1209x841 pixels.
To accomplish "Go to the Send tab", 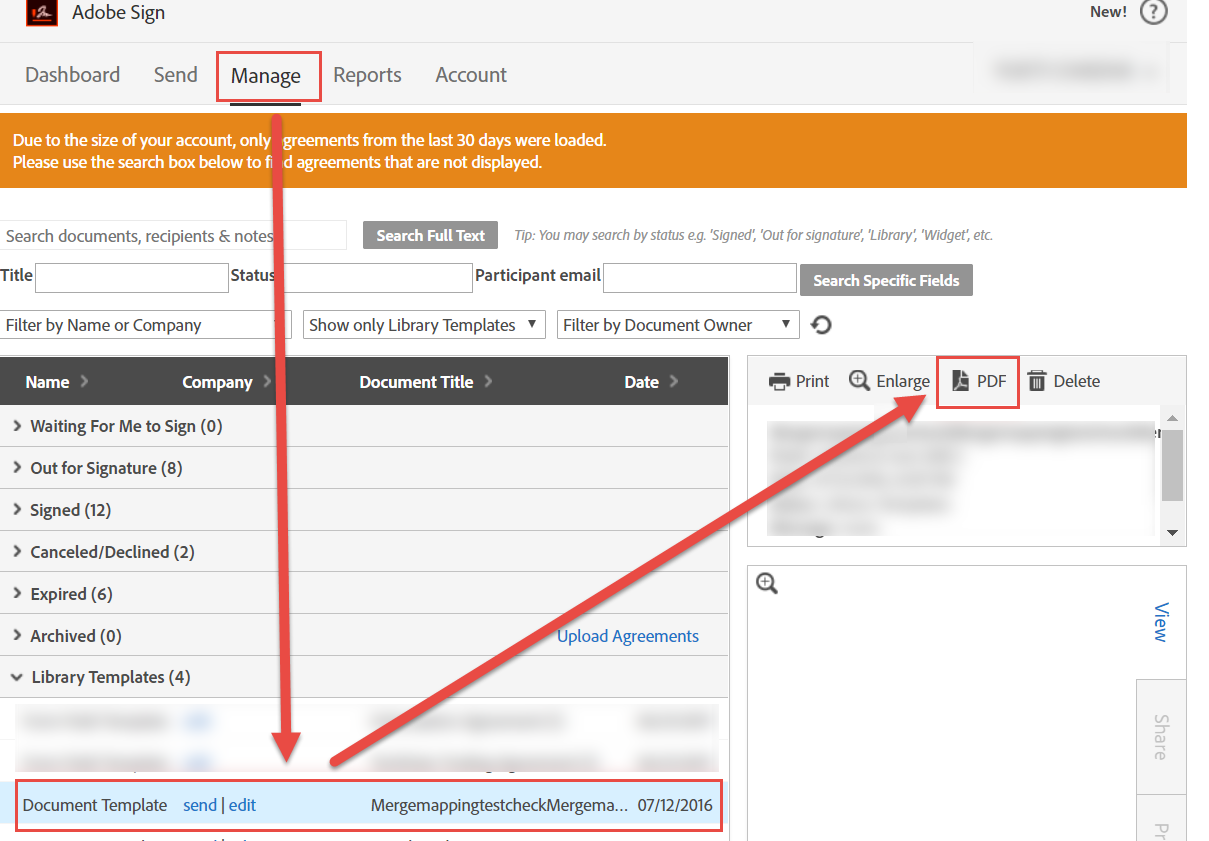I will [x=175, y=75].
